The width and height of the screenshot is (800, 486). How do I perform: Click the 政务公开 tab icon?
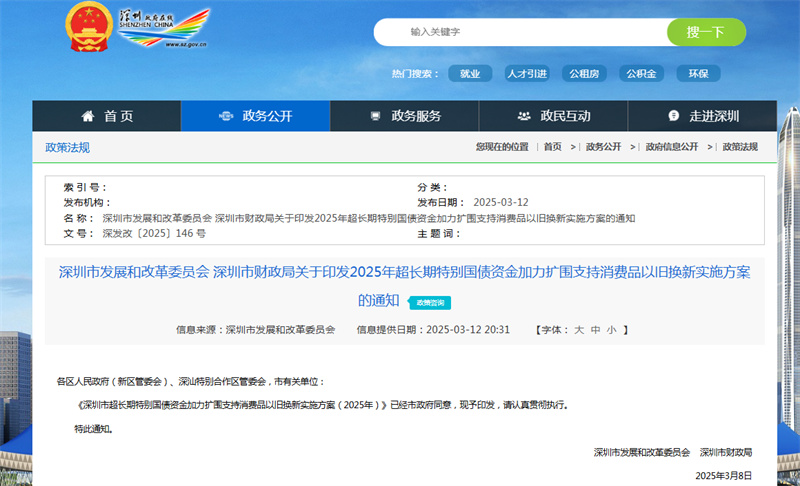coord(225,116)
